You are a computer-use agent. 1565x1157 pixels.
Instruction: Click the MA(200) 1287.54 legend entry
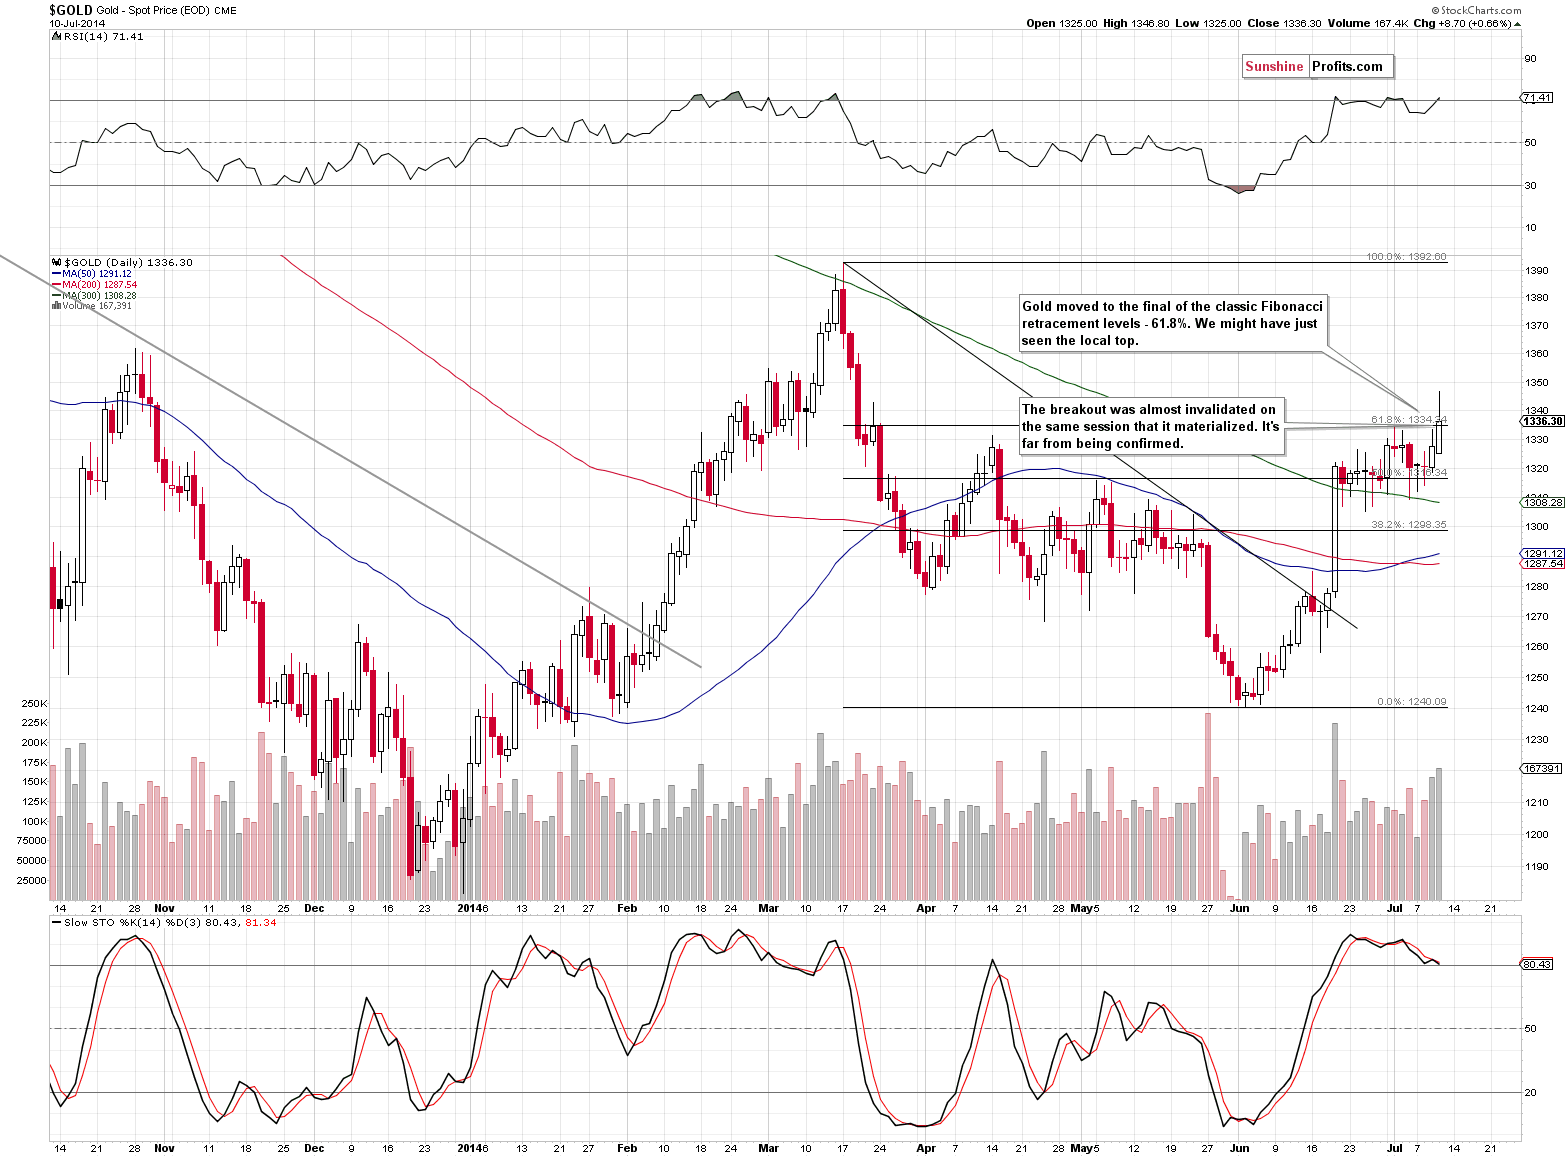99,285
